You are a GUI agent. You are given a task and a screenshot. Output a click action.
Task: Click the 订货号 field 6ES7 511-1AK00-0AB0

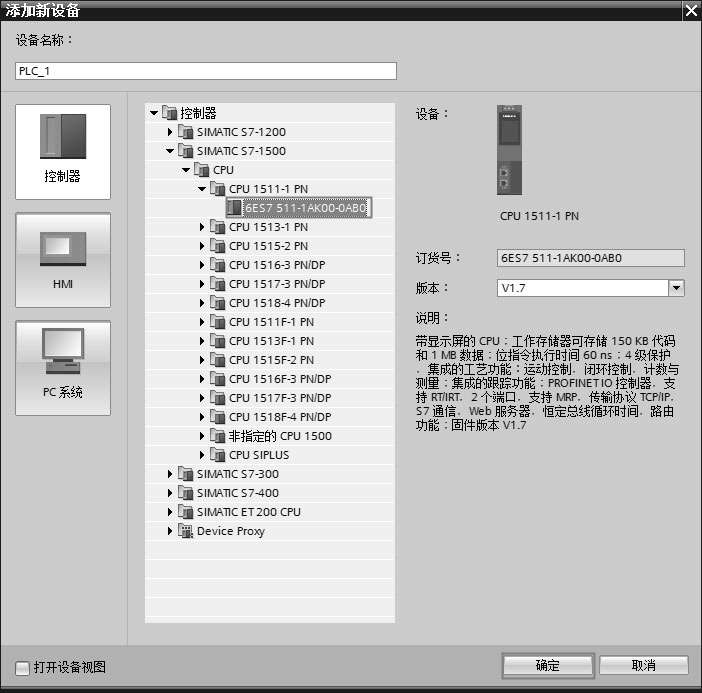point(591,258)
